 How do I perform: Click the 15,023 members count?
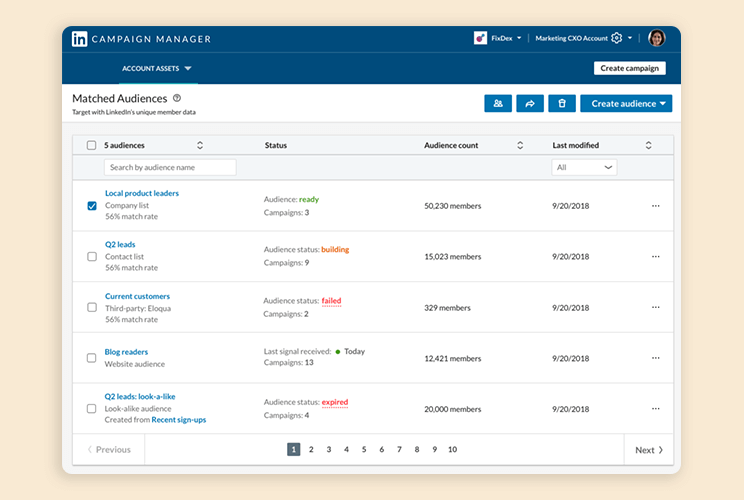click(x=453, y=257)
